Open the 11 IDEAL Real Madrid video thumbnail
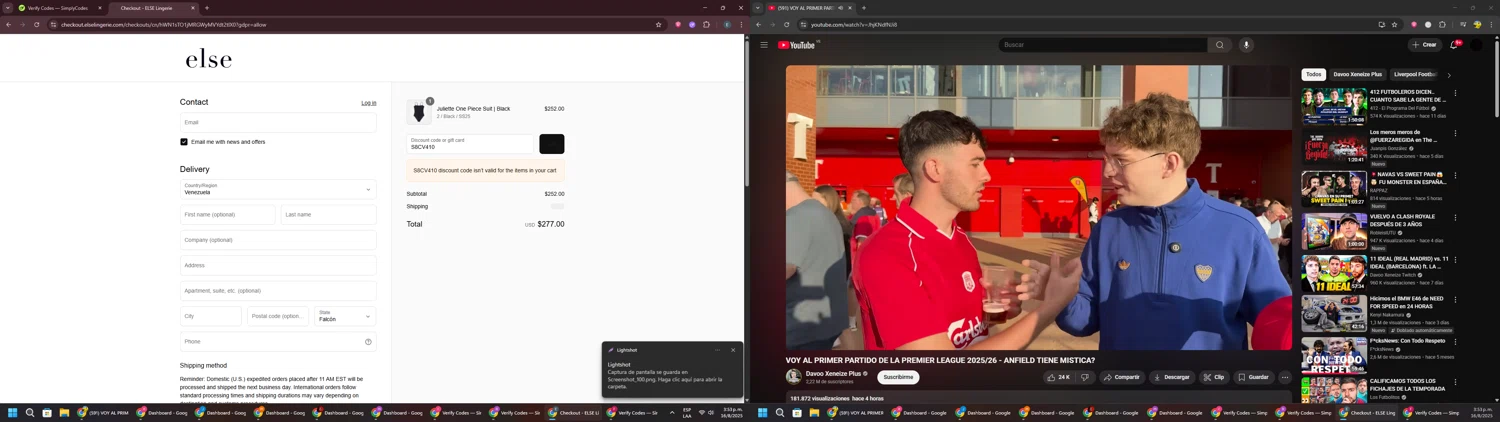The image size is (1500, 422). 1334,273
